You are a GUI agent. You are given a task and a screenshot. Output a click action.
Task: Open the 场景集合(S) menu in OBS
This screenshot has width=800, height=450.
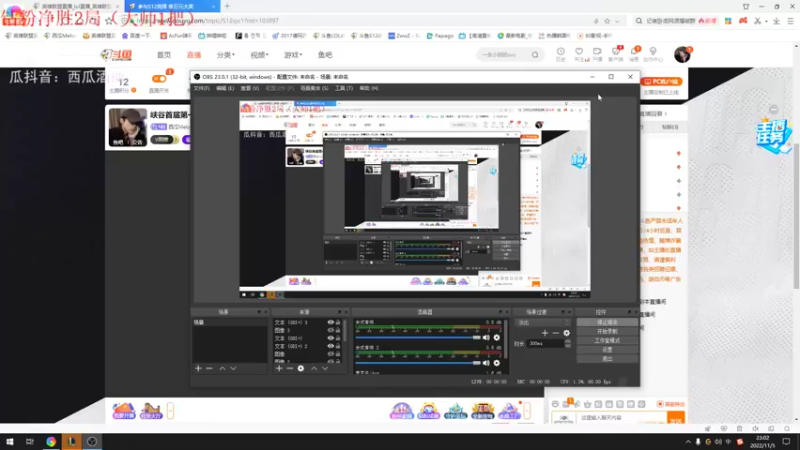(x=314, y=88)
